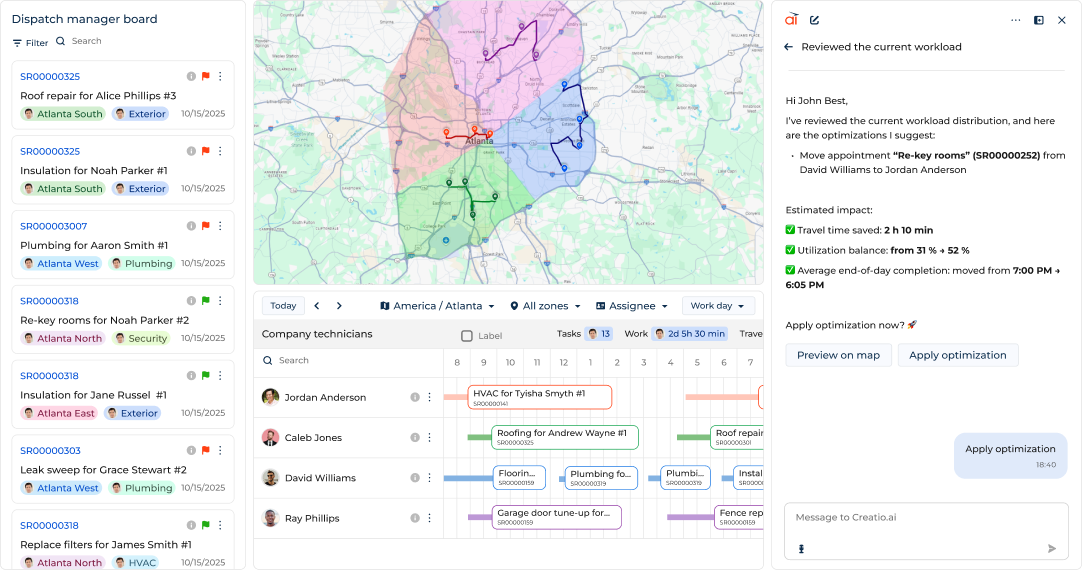1082x570 pixels.
Task: Open the three-dot menu for Caleb Jones
Action: coord(430,438)
